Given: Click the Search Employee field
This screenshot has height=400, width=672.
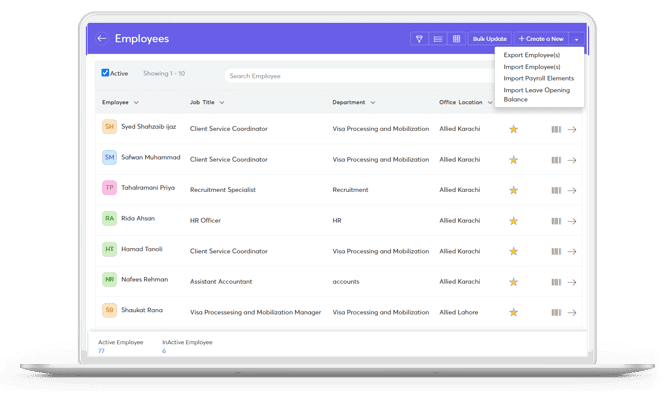Looking at the screenshot, I should click(359, 76).
